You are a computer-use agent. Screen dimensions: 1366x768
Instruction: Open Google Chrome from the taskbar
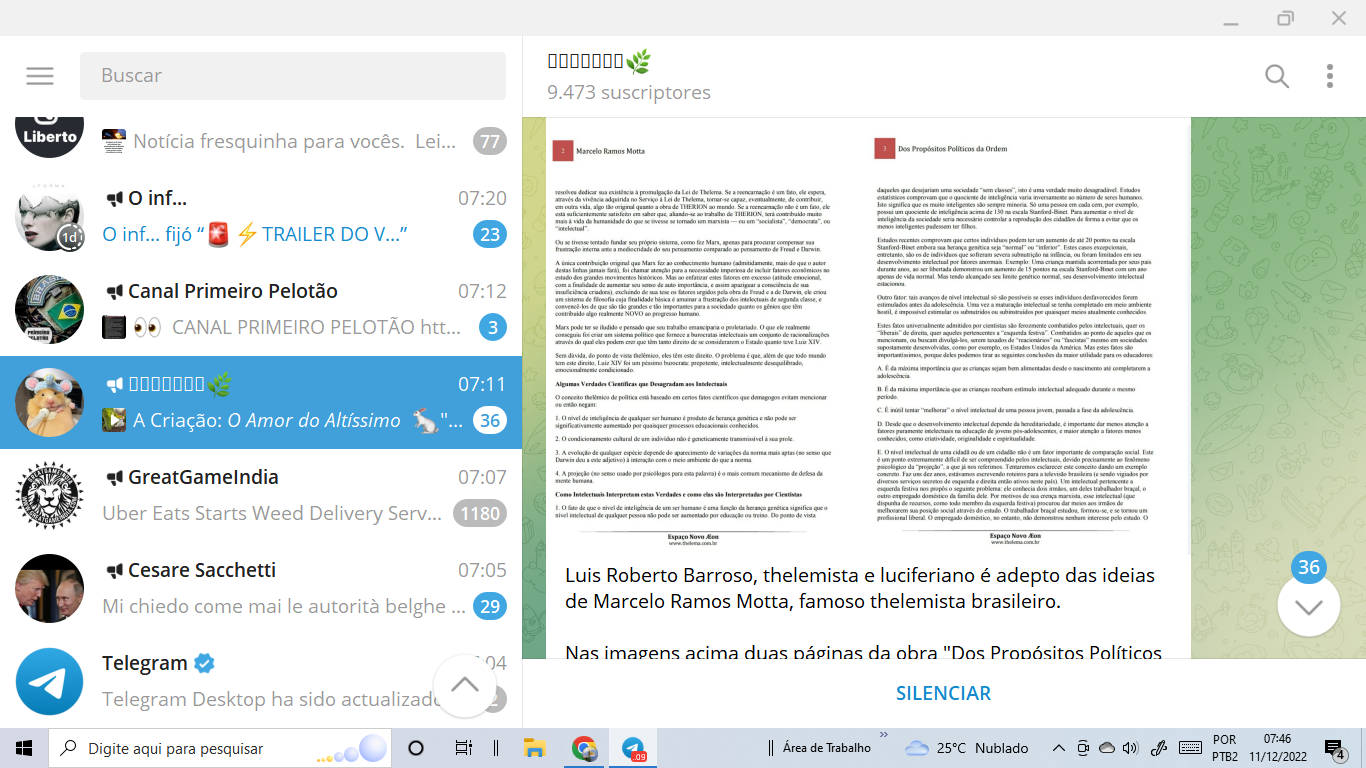[x=584, y=748]
